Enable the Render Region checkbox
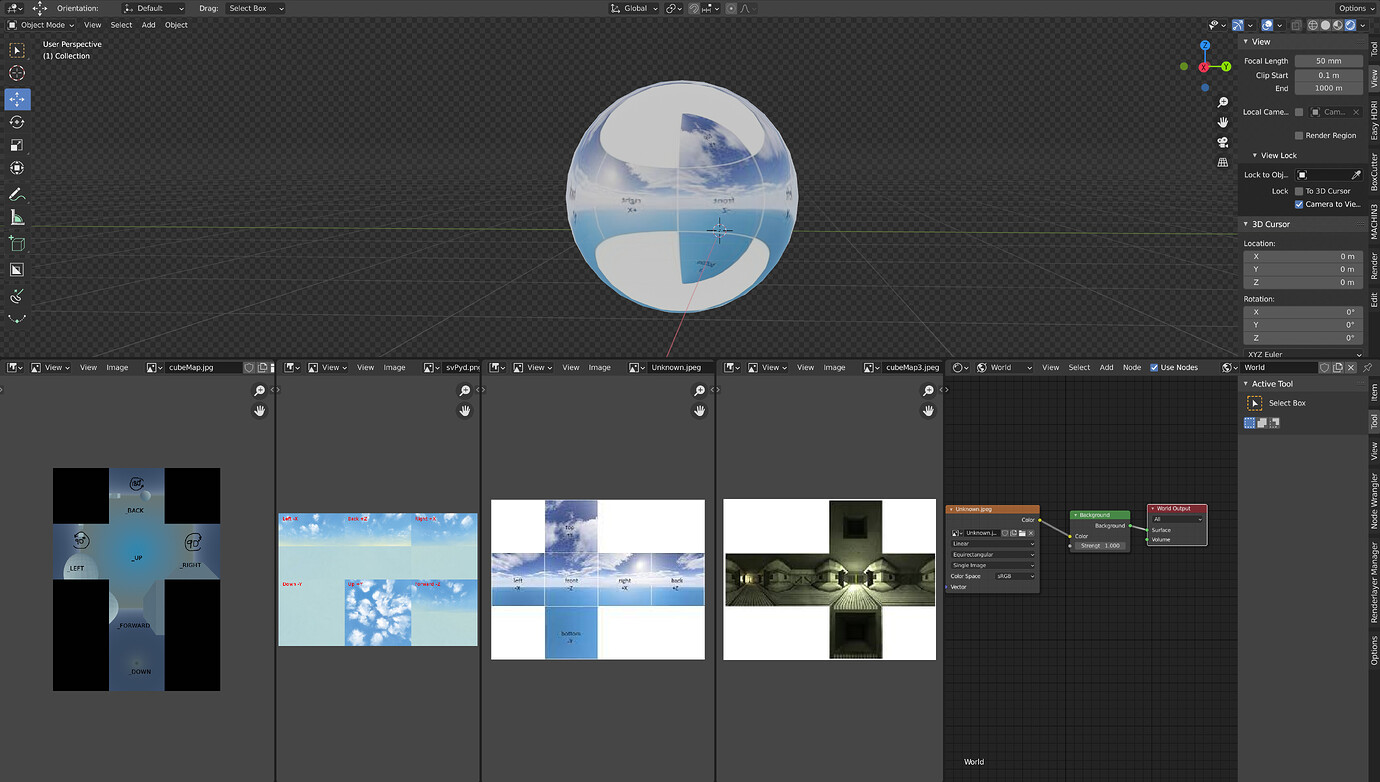 [x=1299, y=135]
